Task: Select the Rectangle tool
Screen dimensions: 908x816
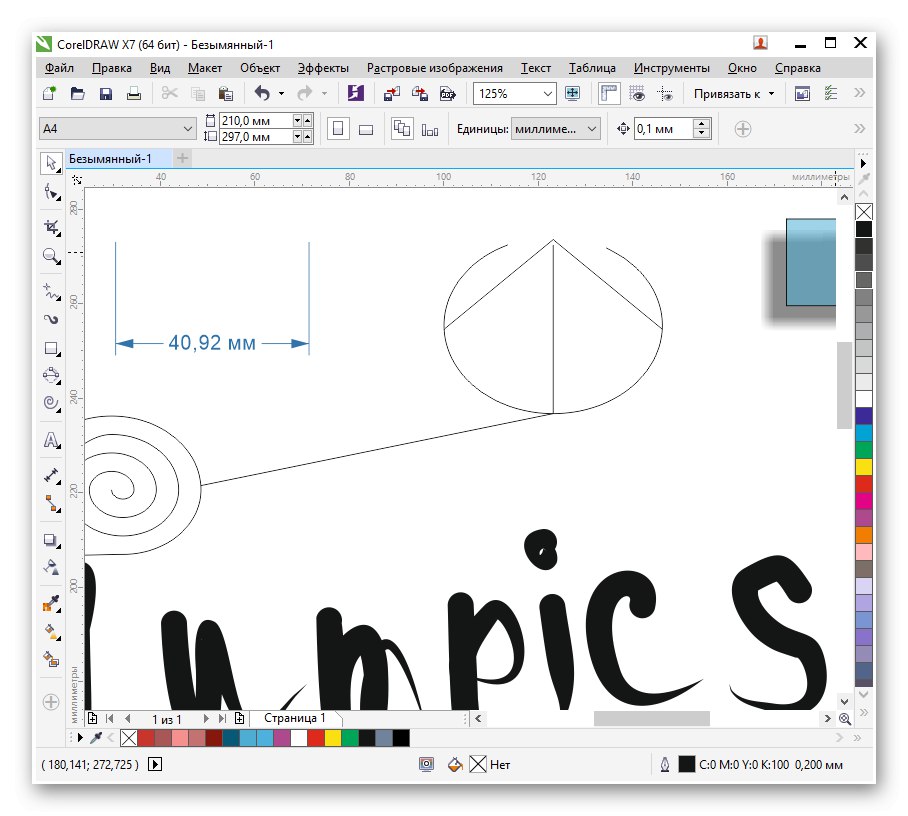Action: (51, 348)
